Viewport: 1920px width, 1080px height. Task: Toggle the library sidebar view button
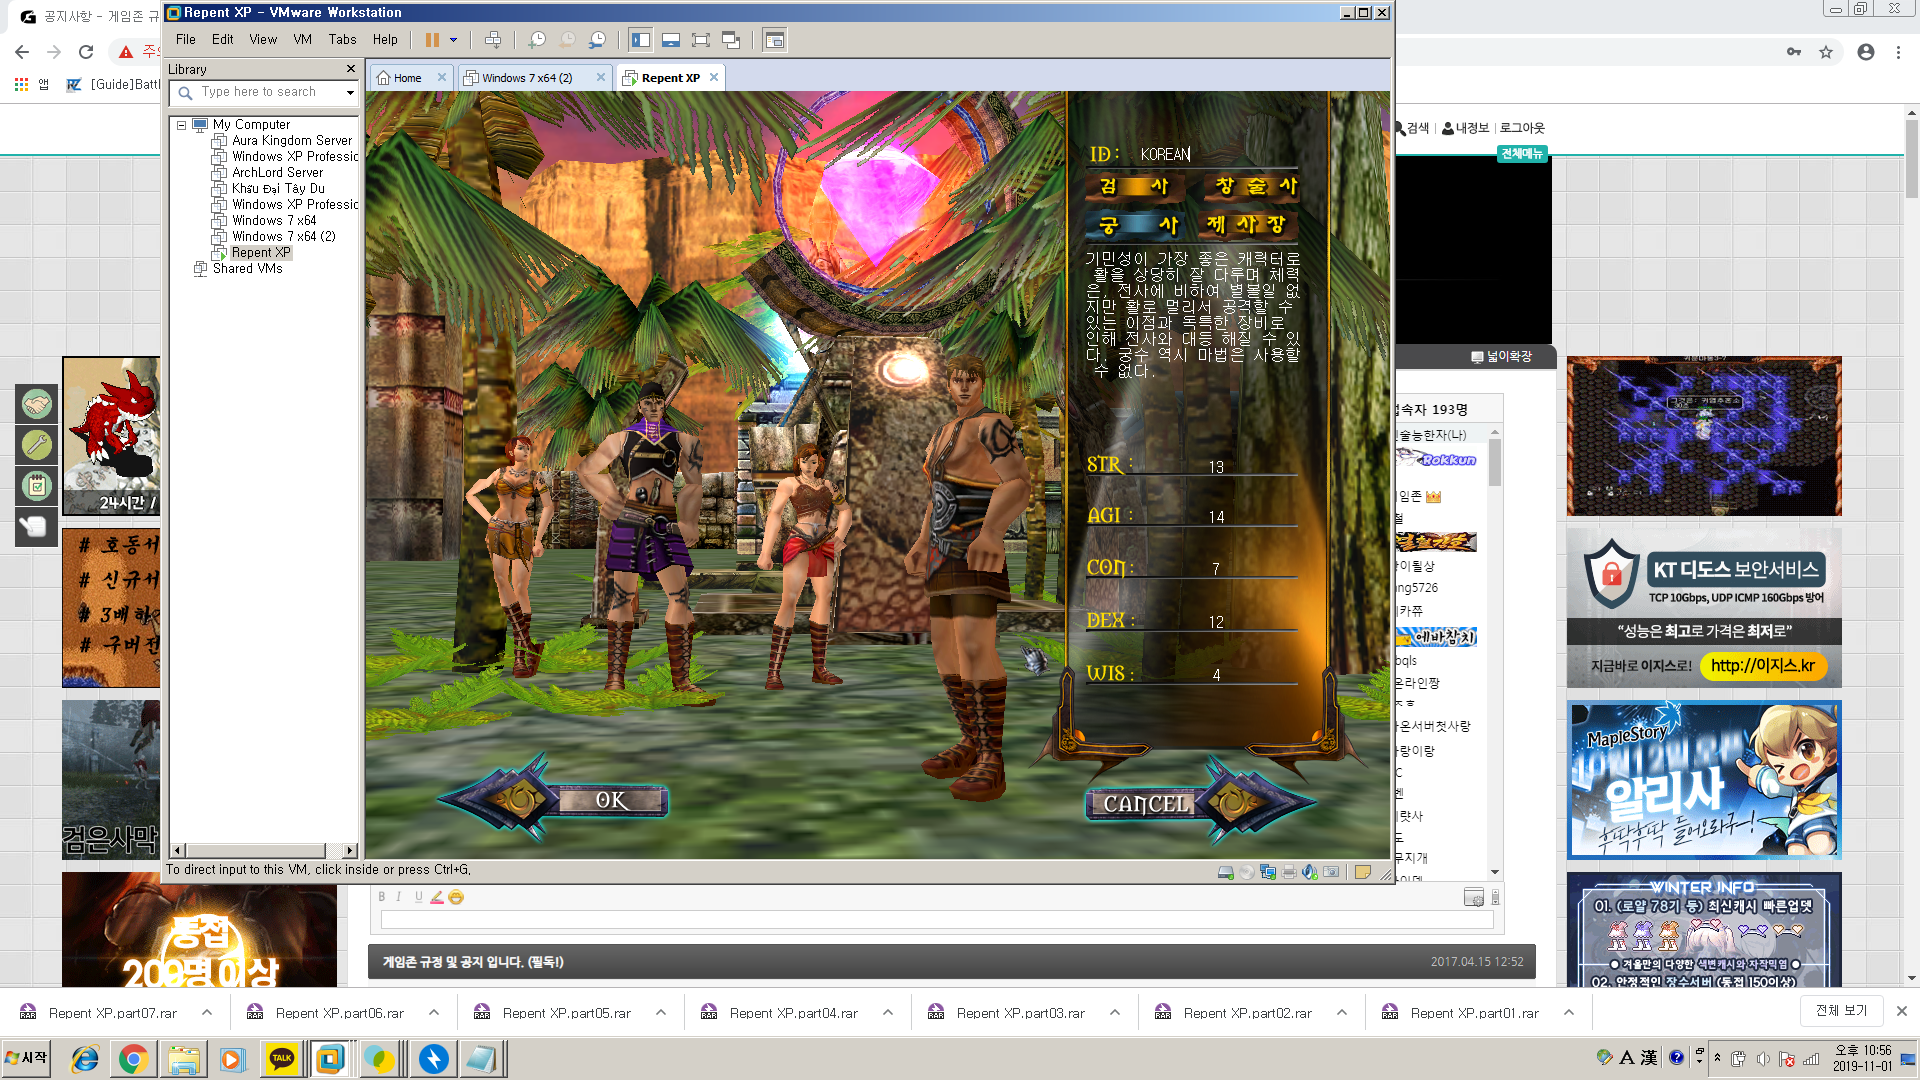641,40
